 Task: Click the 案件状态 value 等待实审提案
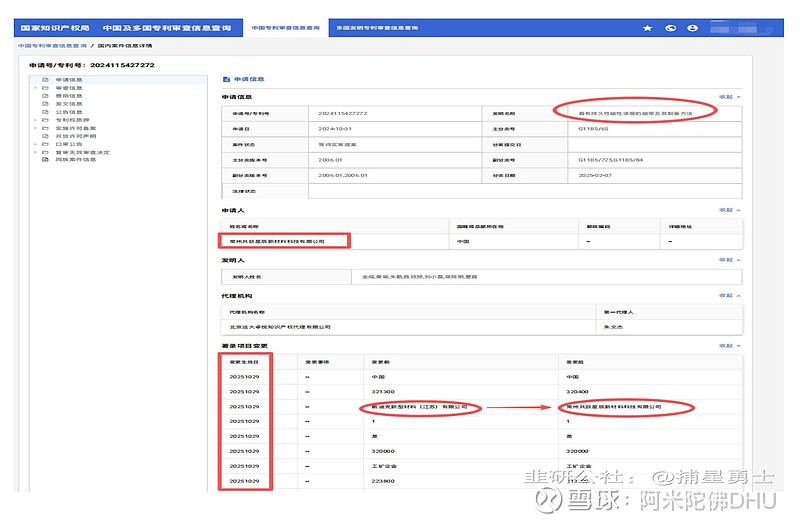tap(337, 145)
